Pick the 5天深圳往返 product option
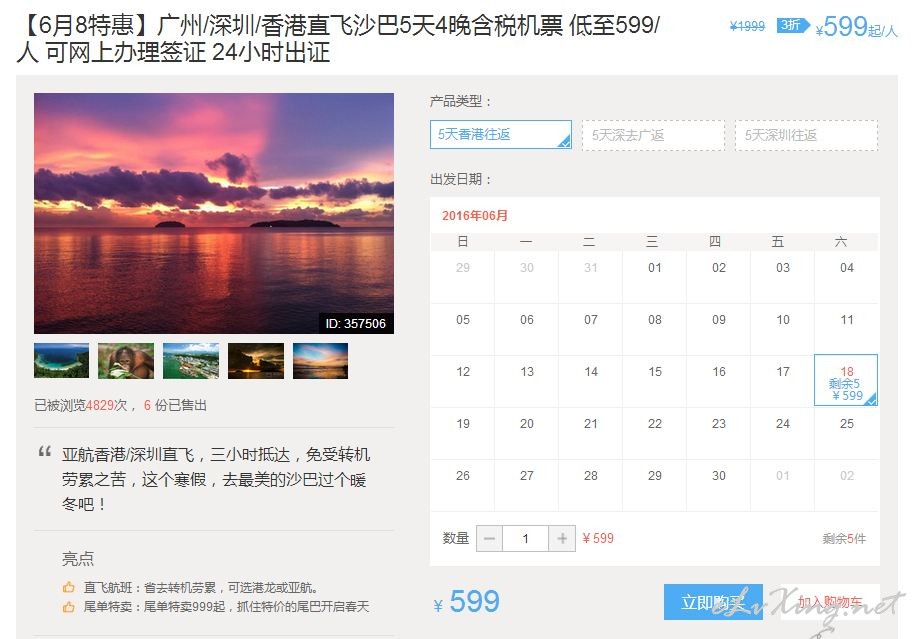The height and width of the screenshot is (639, 916). coord(806,136)
